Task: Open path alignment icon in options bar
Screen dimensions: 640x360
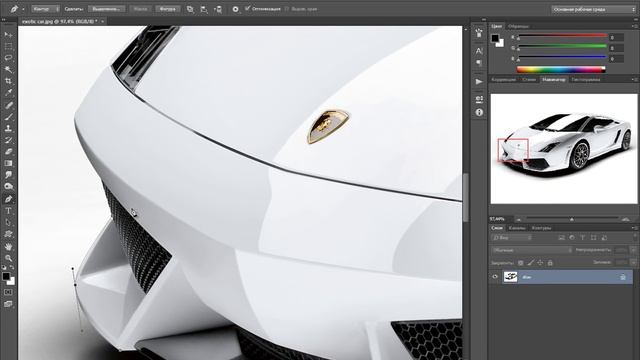Action: 204,9
